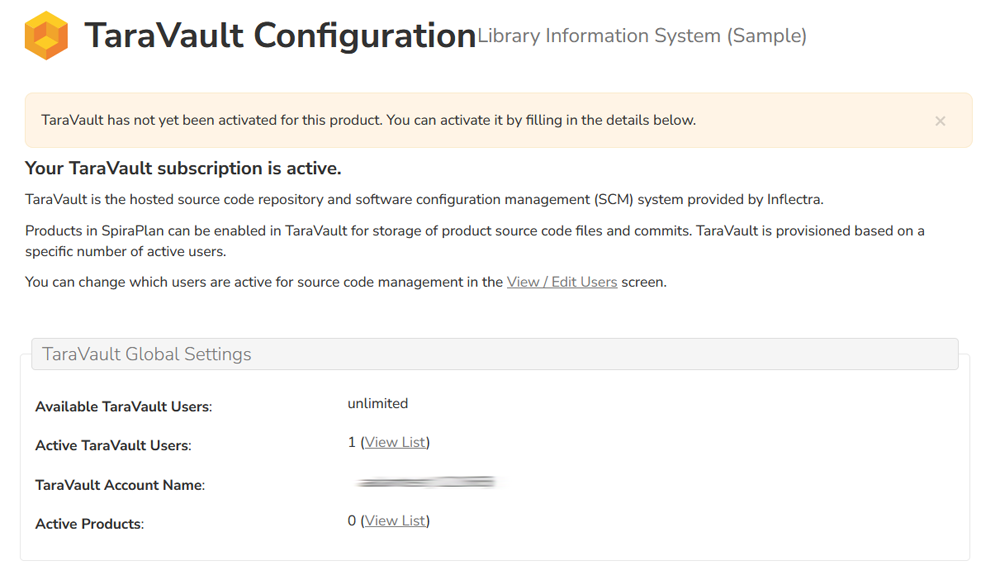Screen dimensions: 1000x575
Task: Open View List for Active Products
Action: pyautogui.click(x=395, y=521)
